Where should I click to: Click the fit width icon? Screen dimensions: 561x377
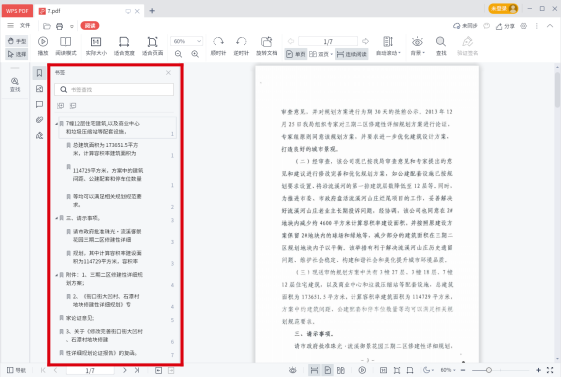(124, 46)
